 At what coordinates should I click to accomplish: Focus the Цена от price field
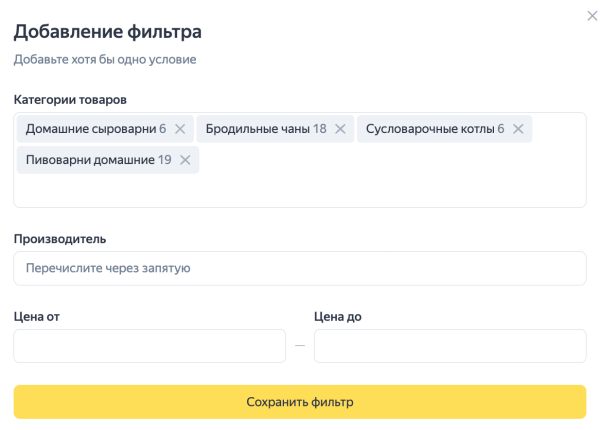tap(149, 346)
